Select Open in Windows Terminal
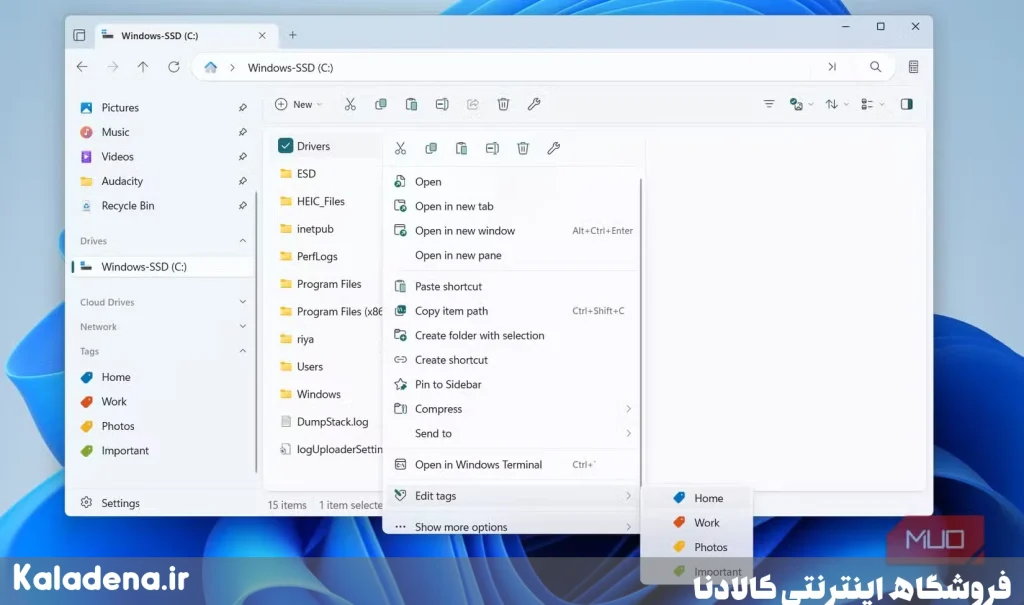 pos(512,465)
